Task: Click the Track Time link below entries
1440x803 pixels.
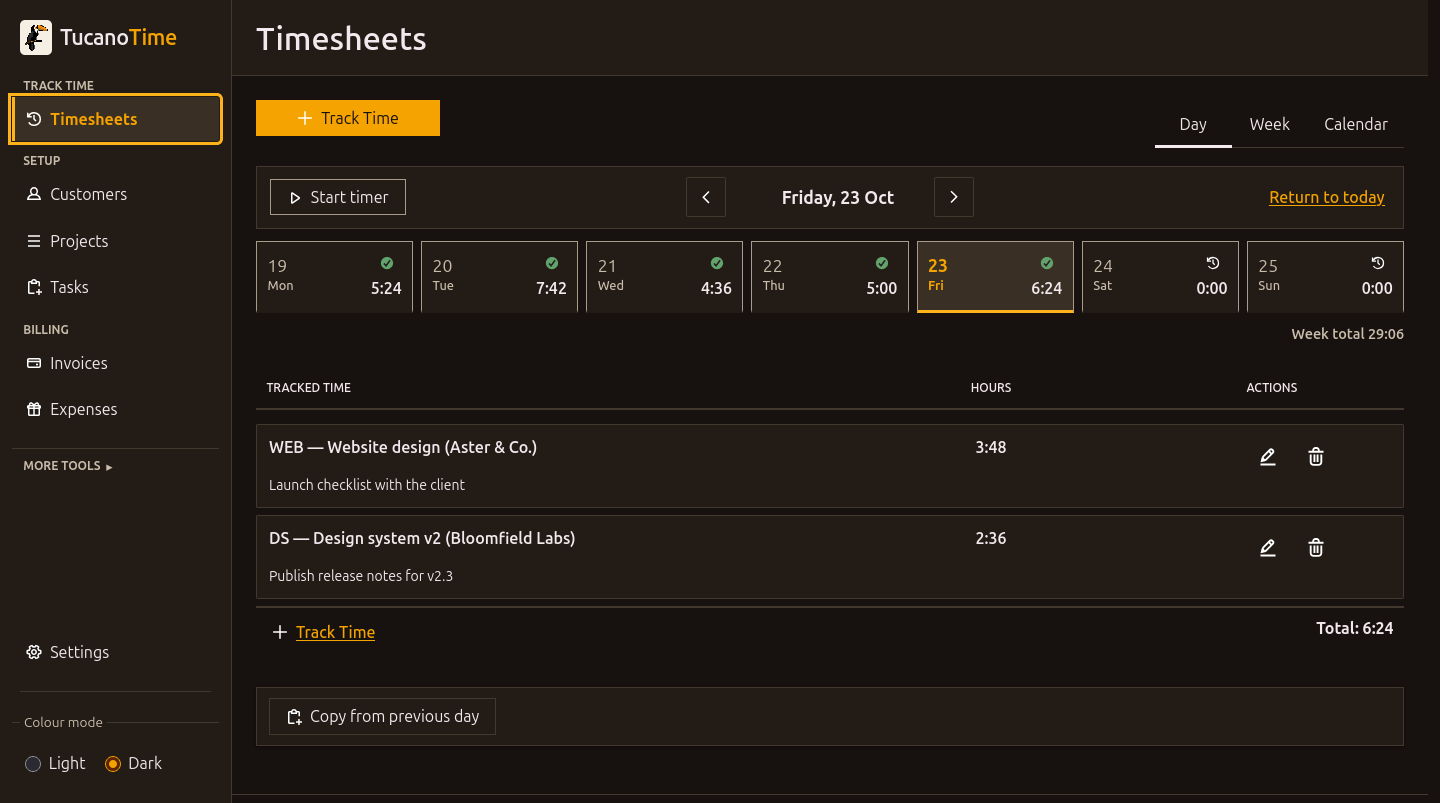Action: pos(335,632)
